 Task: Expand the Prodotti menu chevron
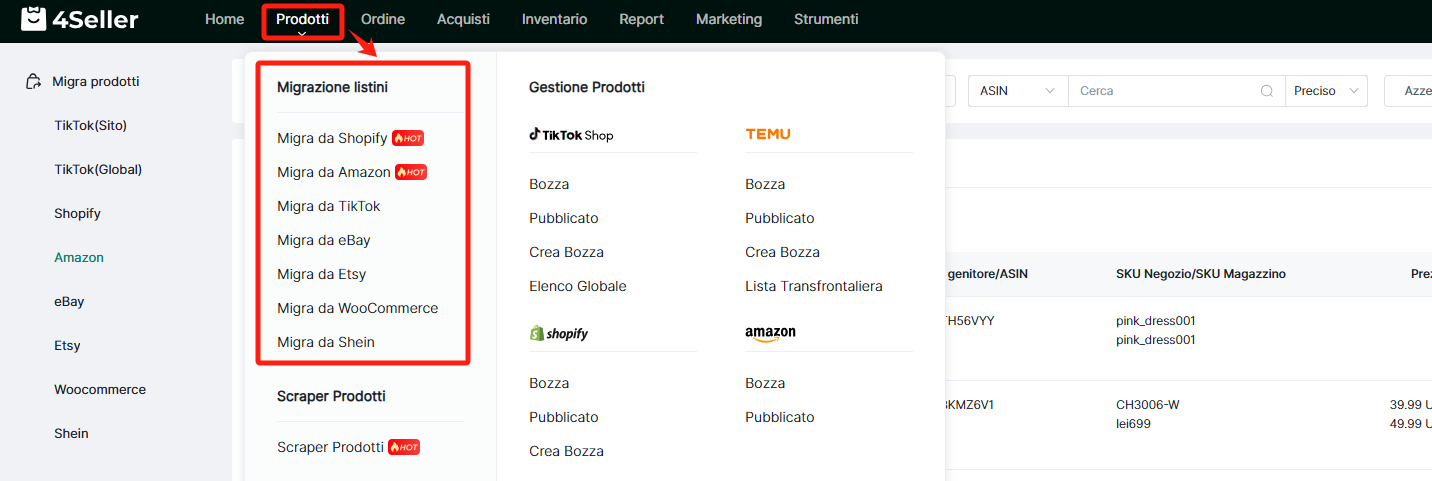(x=302, y=34)
